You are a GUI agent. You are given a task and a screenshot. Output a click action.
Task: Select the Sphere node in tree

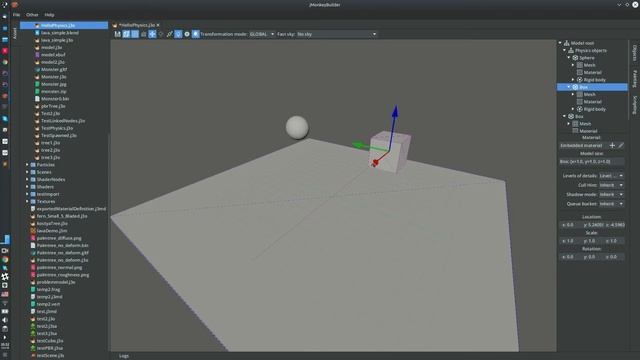point(587,58)
